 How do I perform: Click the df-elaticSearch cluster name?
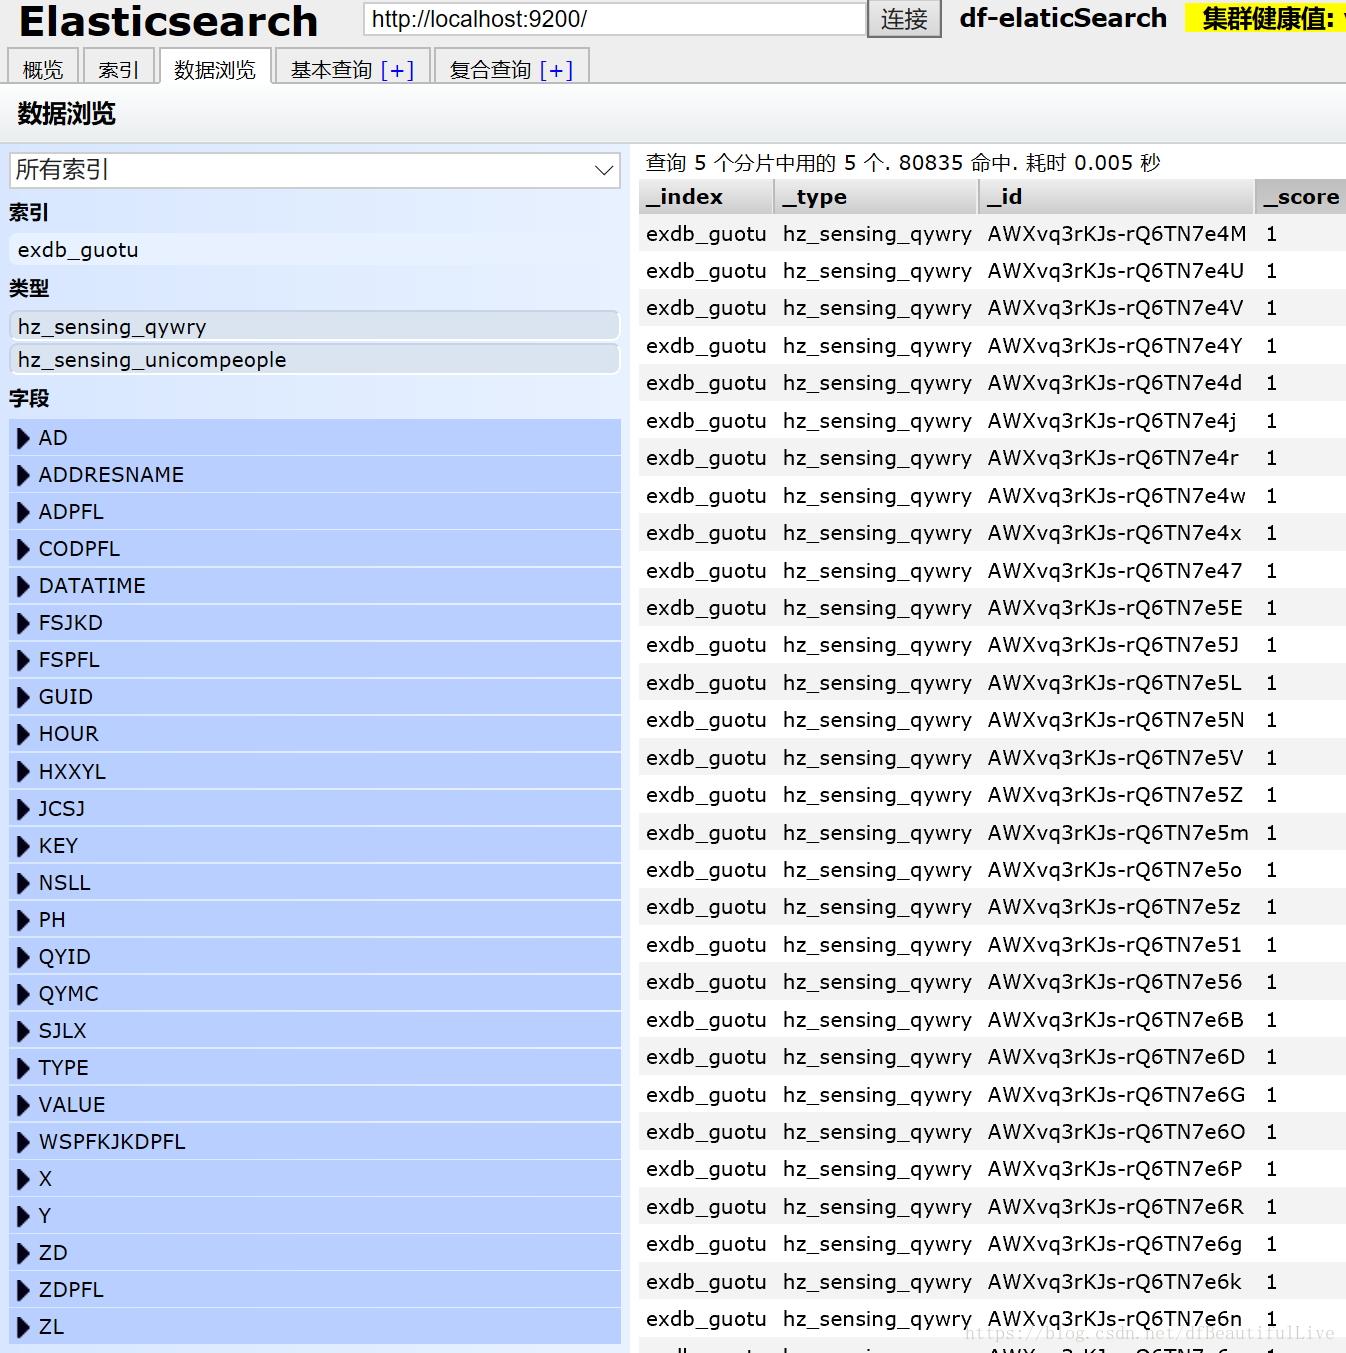tap(1063, 18)
